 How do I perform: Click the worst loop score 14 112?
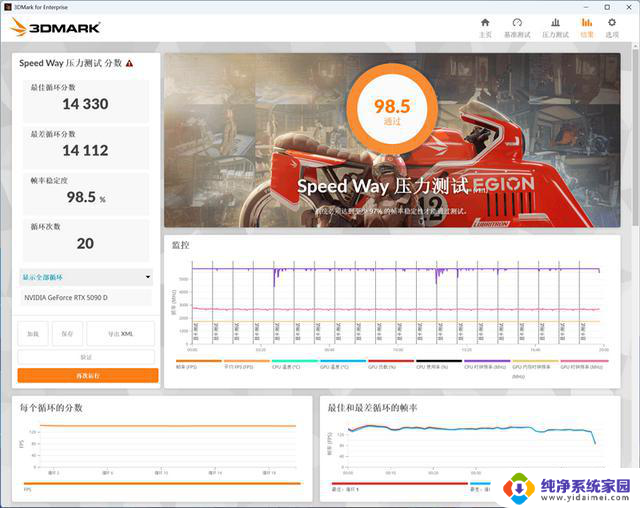tap(85, 151)
